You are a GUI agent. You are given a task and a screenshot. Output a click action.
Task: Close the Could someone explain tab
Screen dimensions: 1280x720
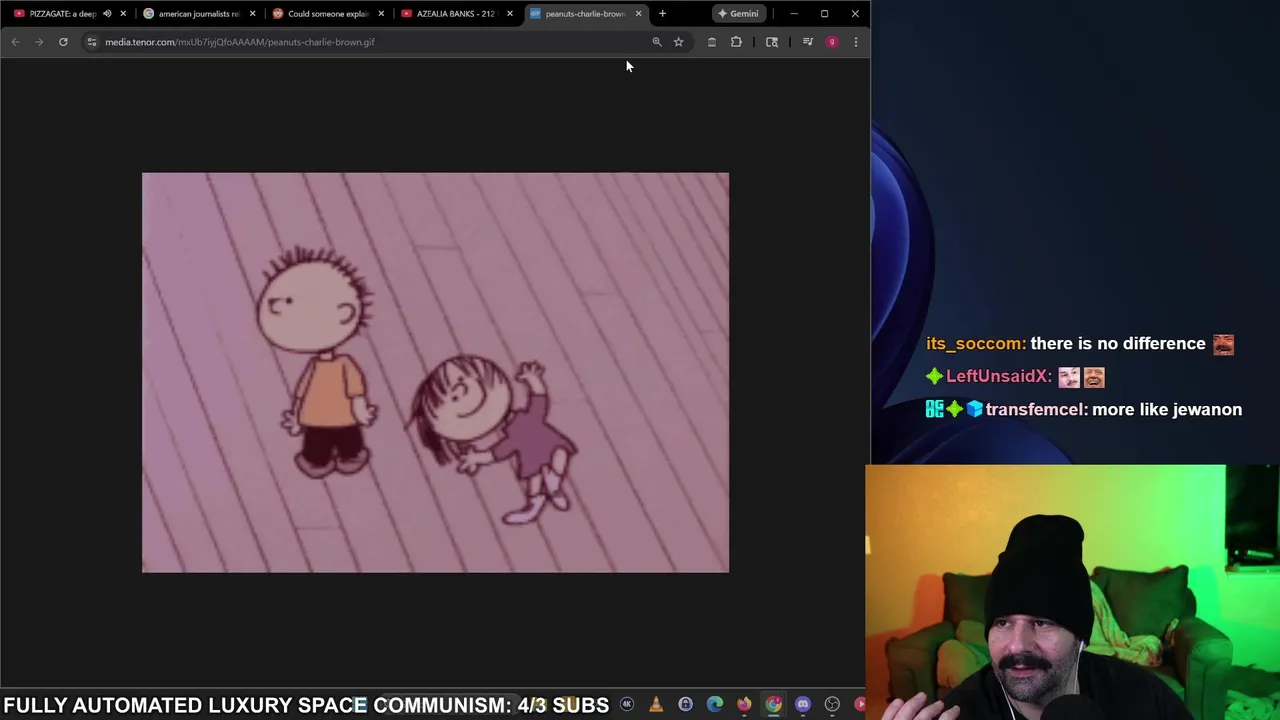coord(381,14)
